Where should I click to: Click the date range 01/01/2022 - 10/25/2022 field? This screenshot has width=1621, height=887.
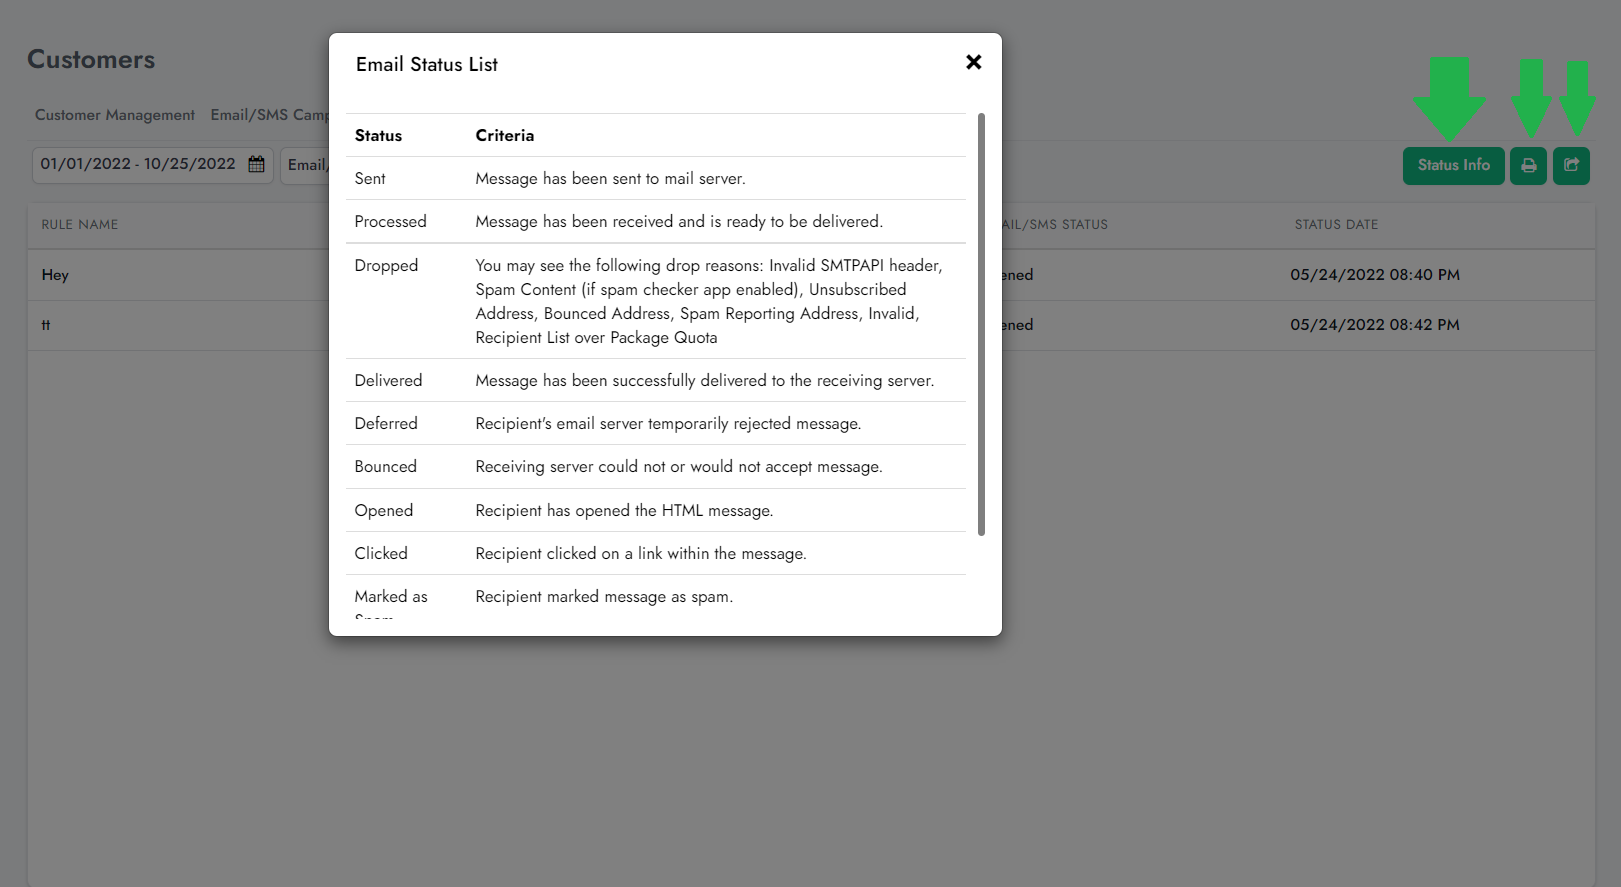(138, 165)
